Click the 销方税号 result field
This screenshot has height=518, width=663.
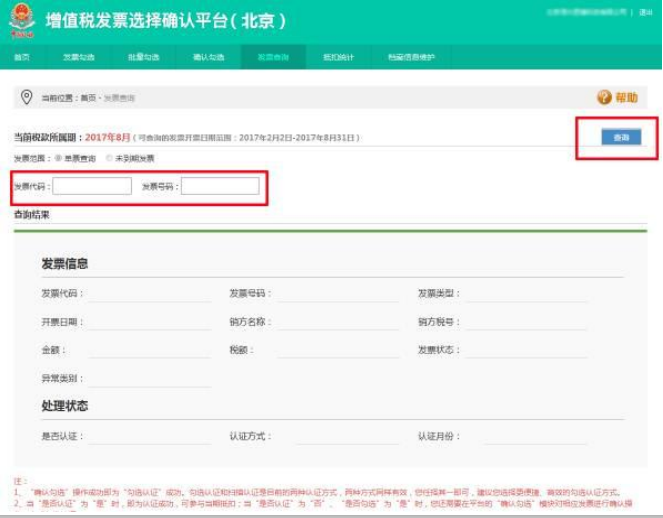pyautogui.click(x=526, y=322)
